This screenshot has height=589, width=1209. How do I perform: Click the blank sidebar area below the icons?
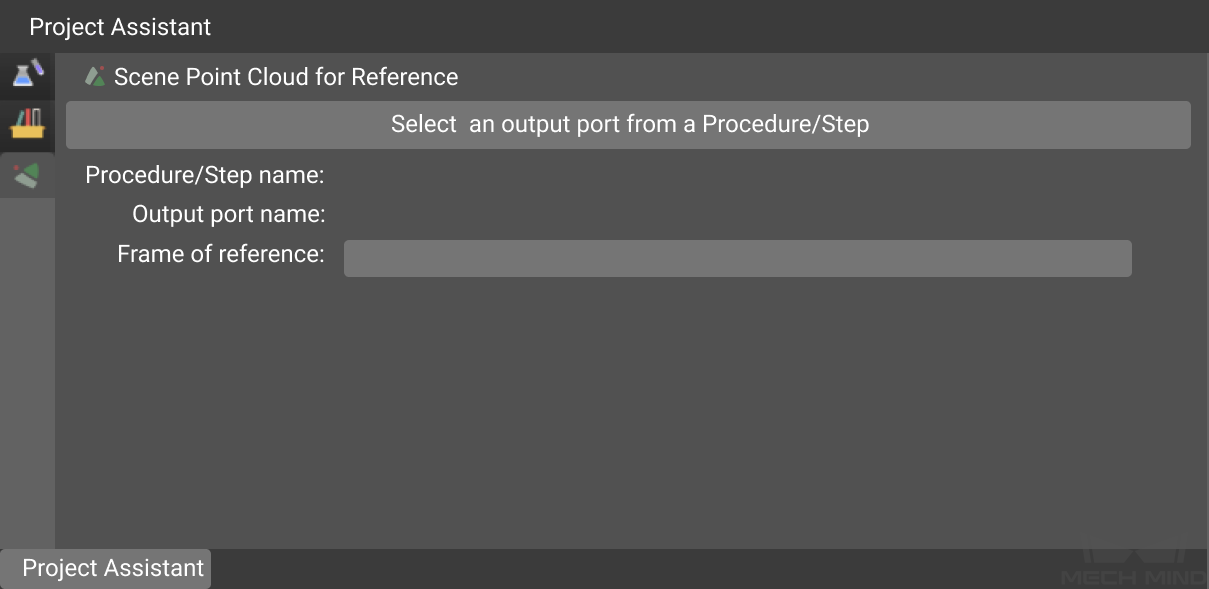click(x=27, y=372)
